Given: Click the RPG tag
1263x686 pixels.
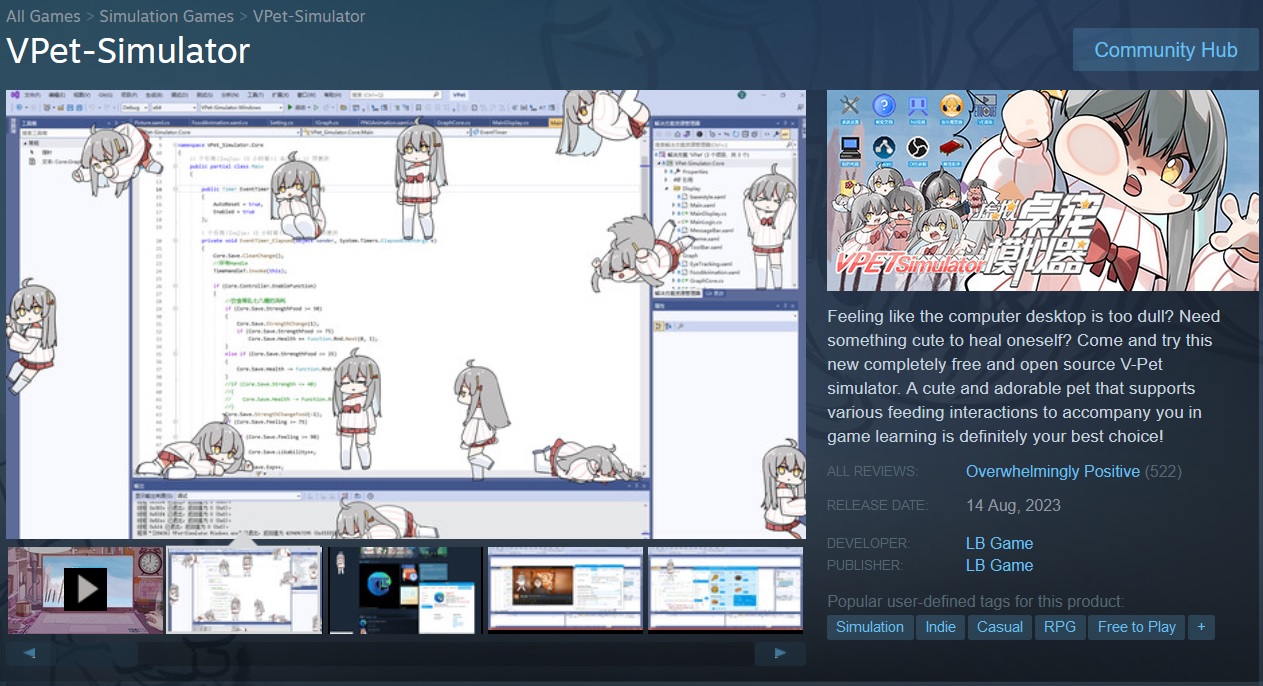Looking at the screenshot, I should tap(1060, 627).
